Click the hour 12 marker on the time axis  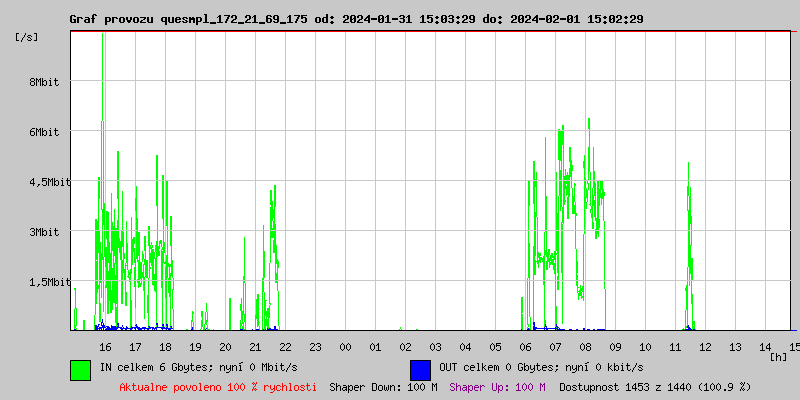705,346
